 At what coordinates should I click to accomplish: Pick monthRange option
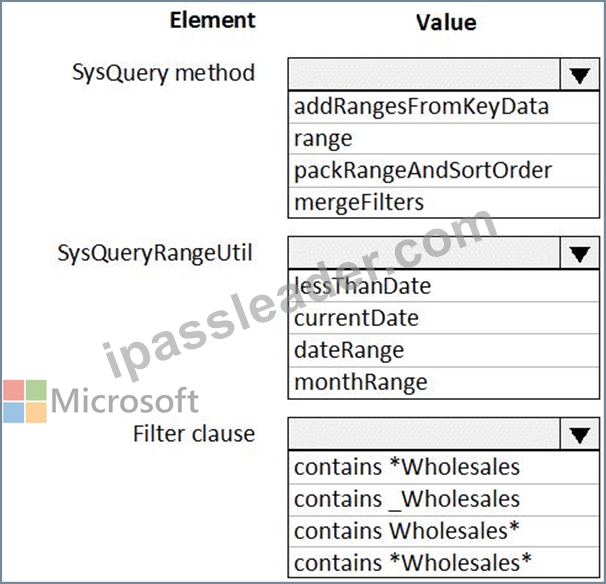(x=444, y=383)
